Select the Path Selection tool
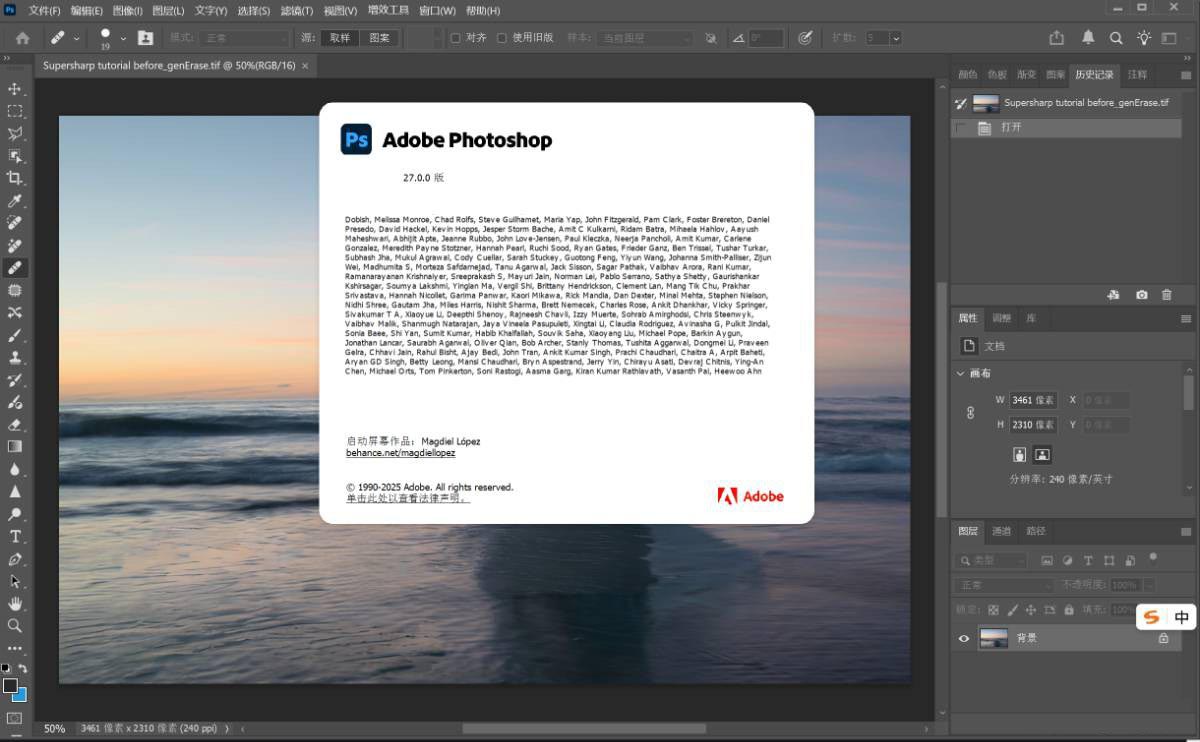Image resolution: width=1200 pixels, height=742 pixels. coord(15,581)
